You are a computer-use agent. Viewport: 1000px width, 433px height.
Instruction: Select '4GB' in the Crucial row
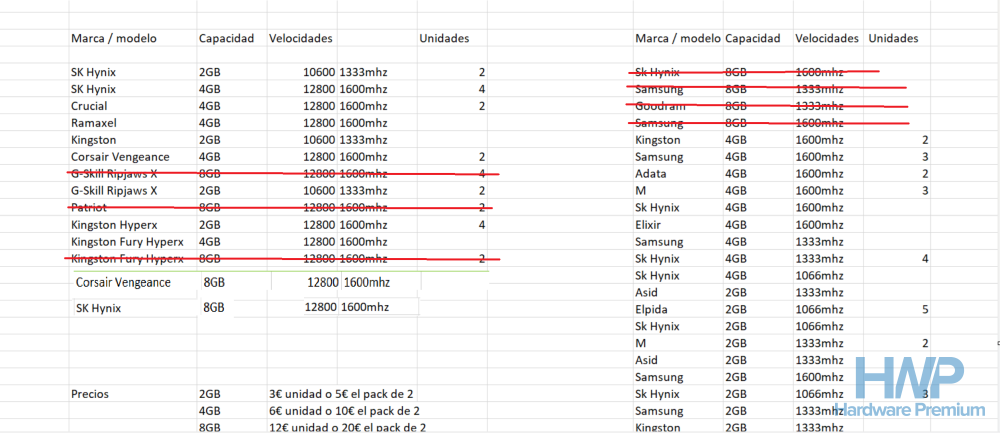point(210,106)
